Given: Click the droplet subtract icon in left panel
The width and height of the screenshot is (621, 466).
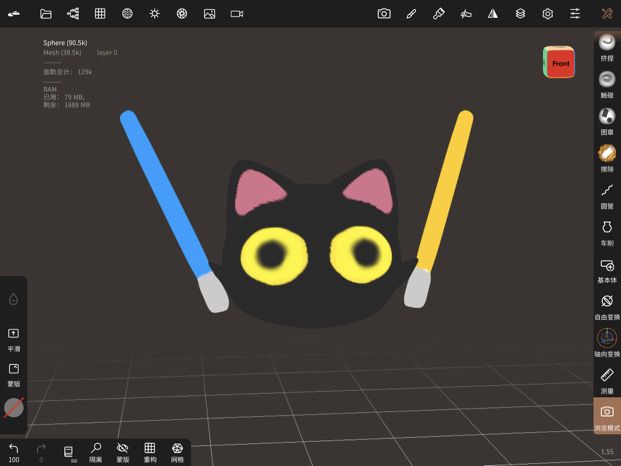Looking at the screenshot, I should (13, 299).
